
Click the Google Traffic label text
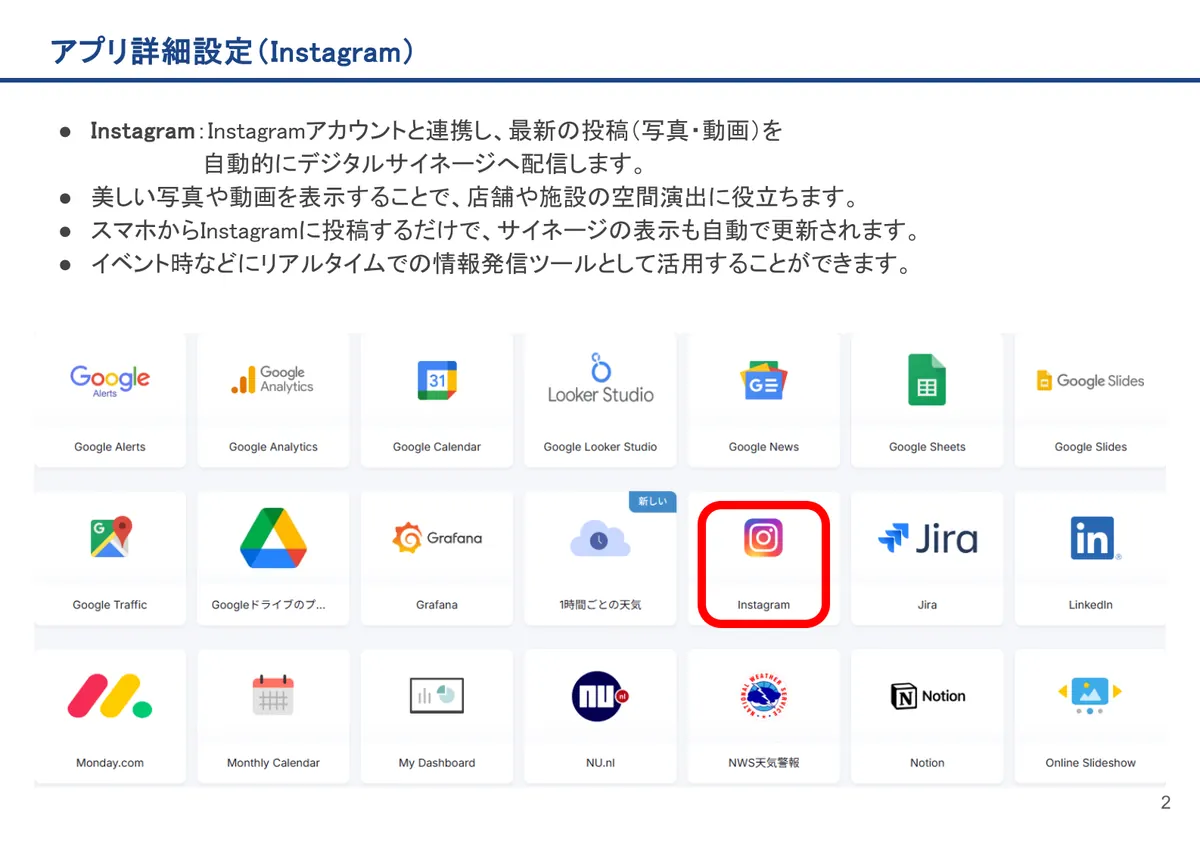(x=110, y=605)
